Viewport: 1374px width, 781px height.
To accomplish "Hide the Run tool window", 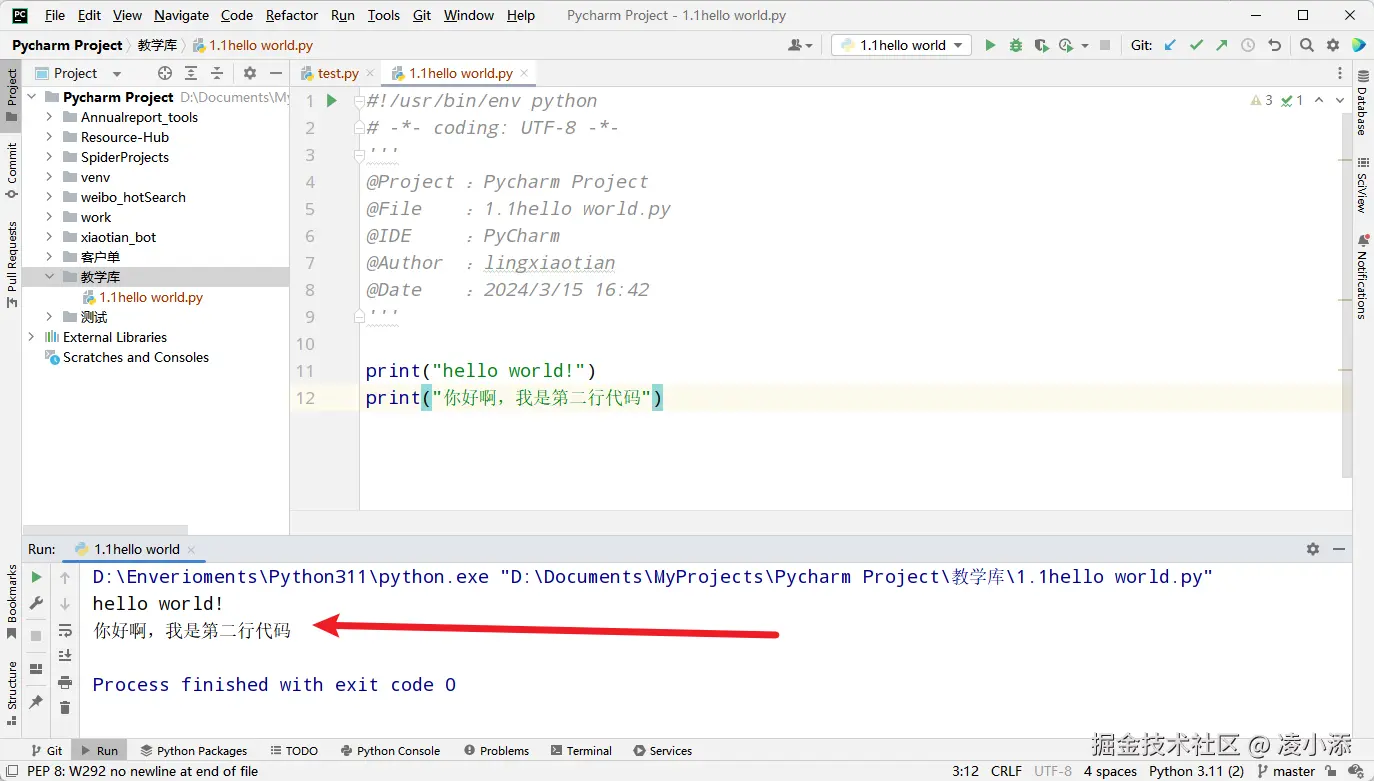I will [x=1339, y=549].
